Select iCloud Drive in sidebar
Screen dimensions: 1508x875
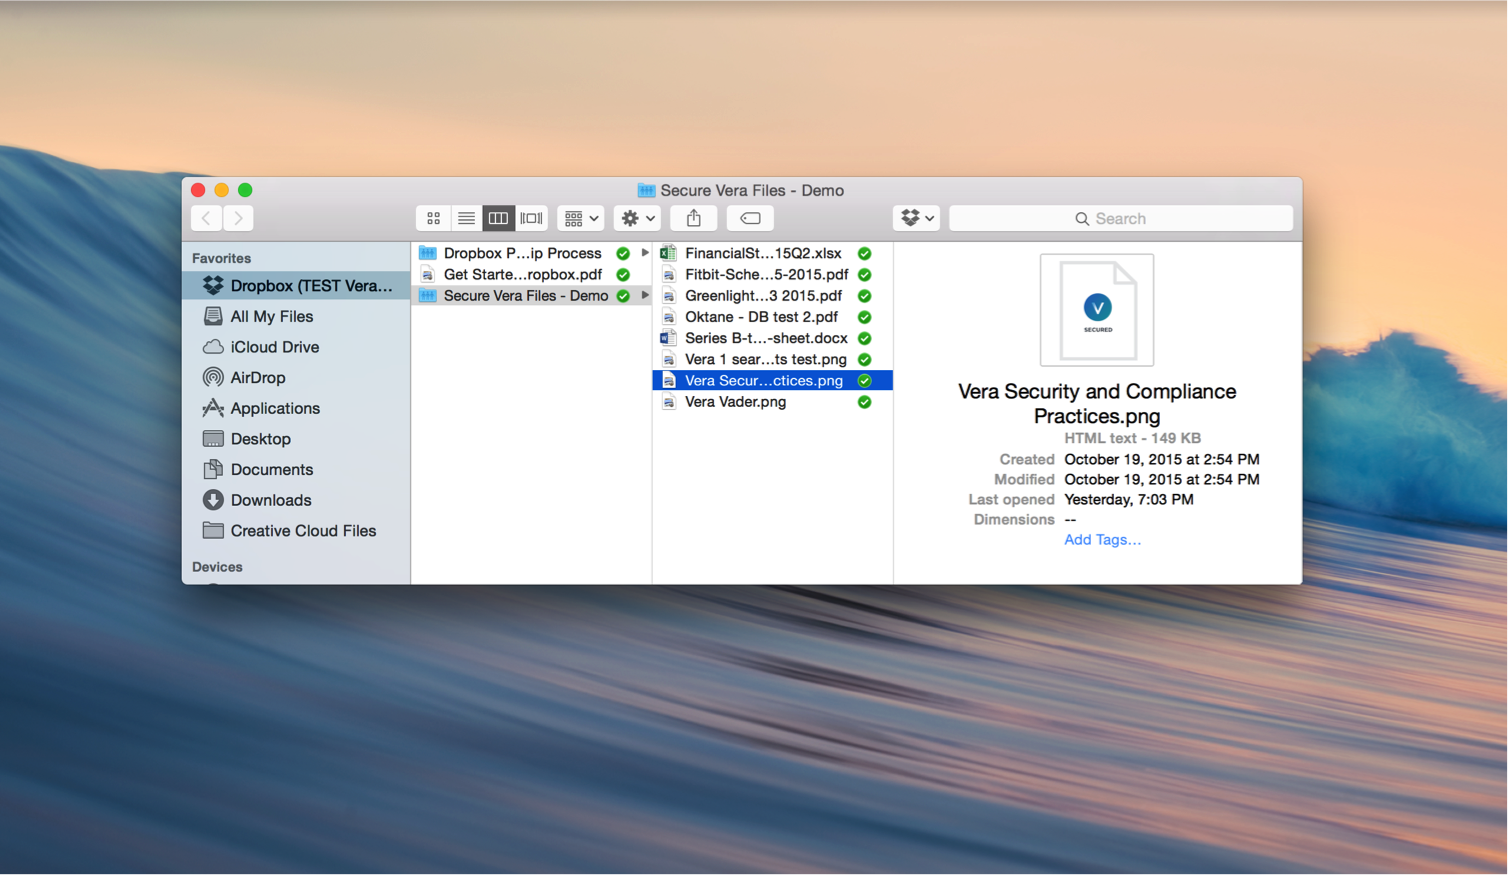(274, 347)
